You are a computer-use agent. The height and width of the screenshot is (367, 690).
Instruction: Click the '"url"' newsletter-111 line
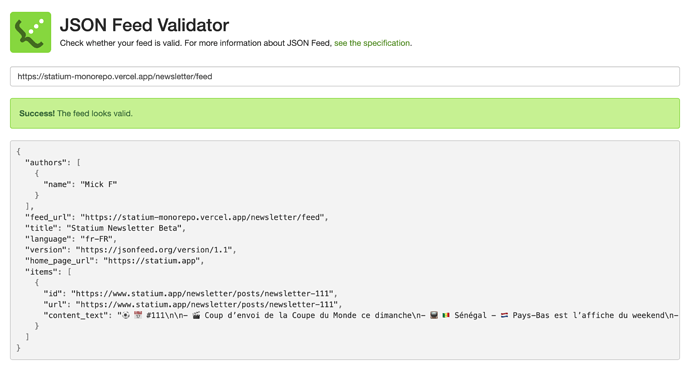pos(192,305)
